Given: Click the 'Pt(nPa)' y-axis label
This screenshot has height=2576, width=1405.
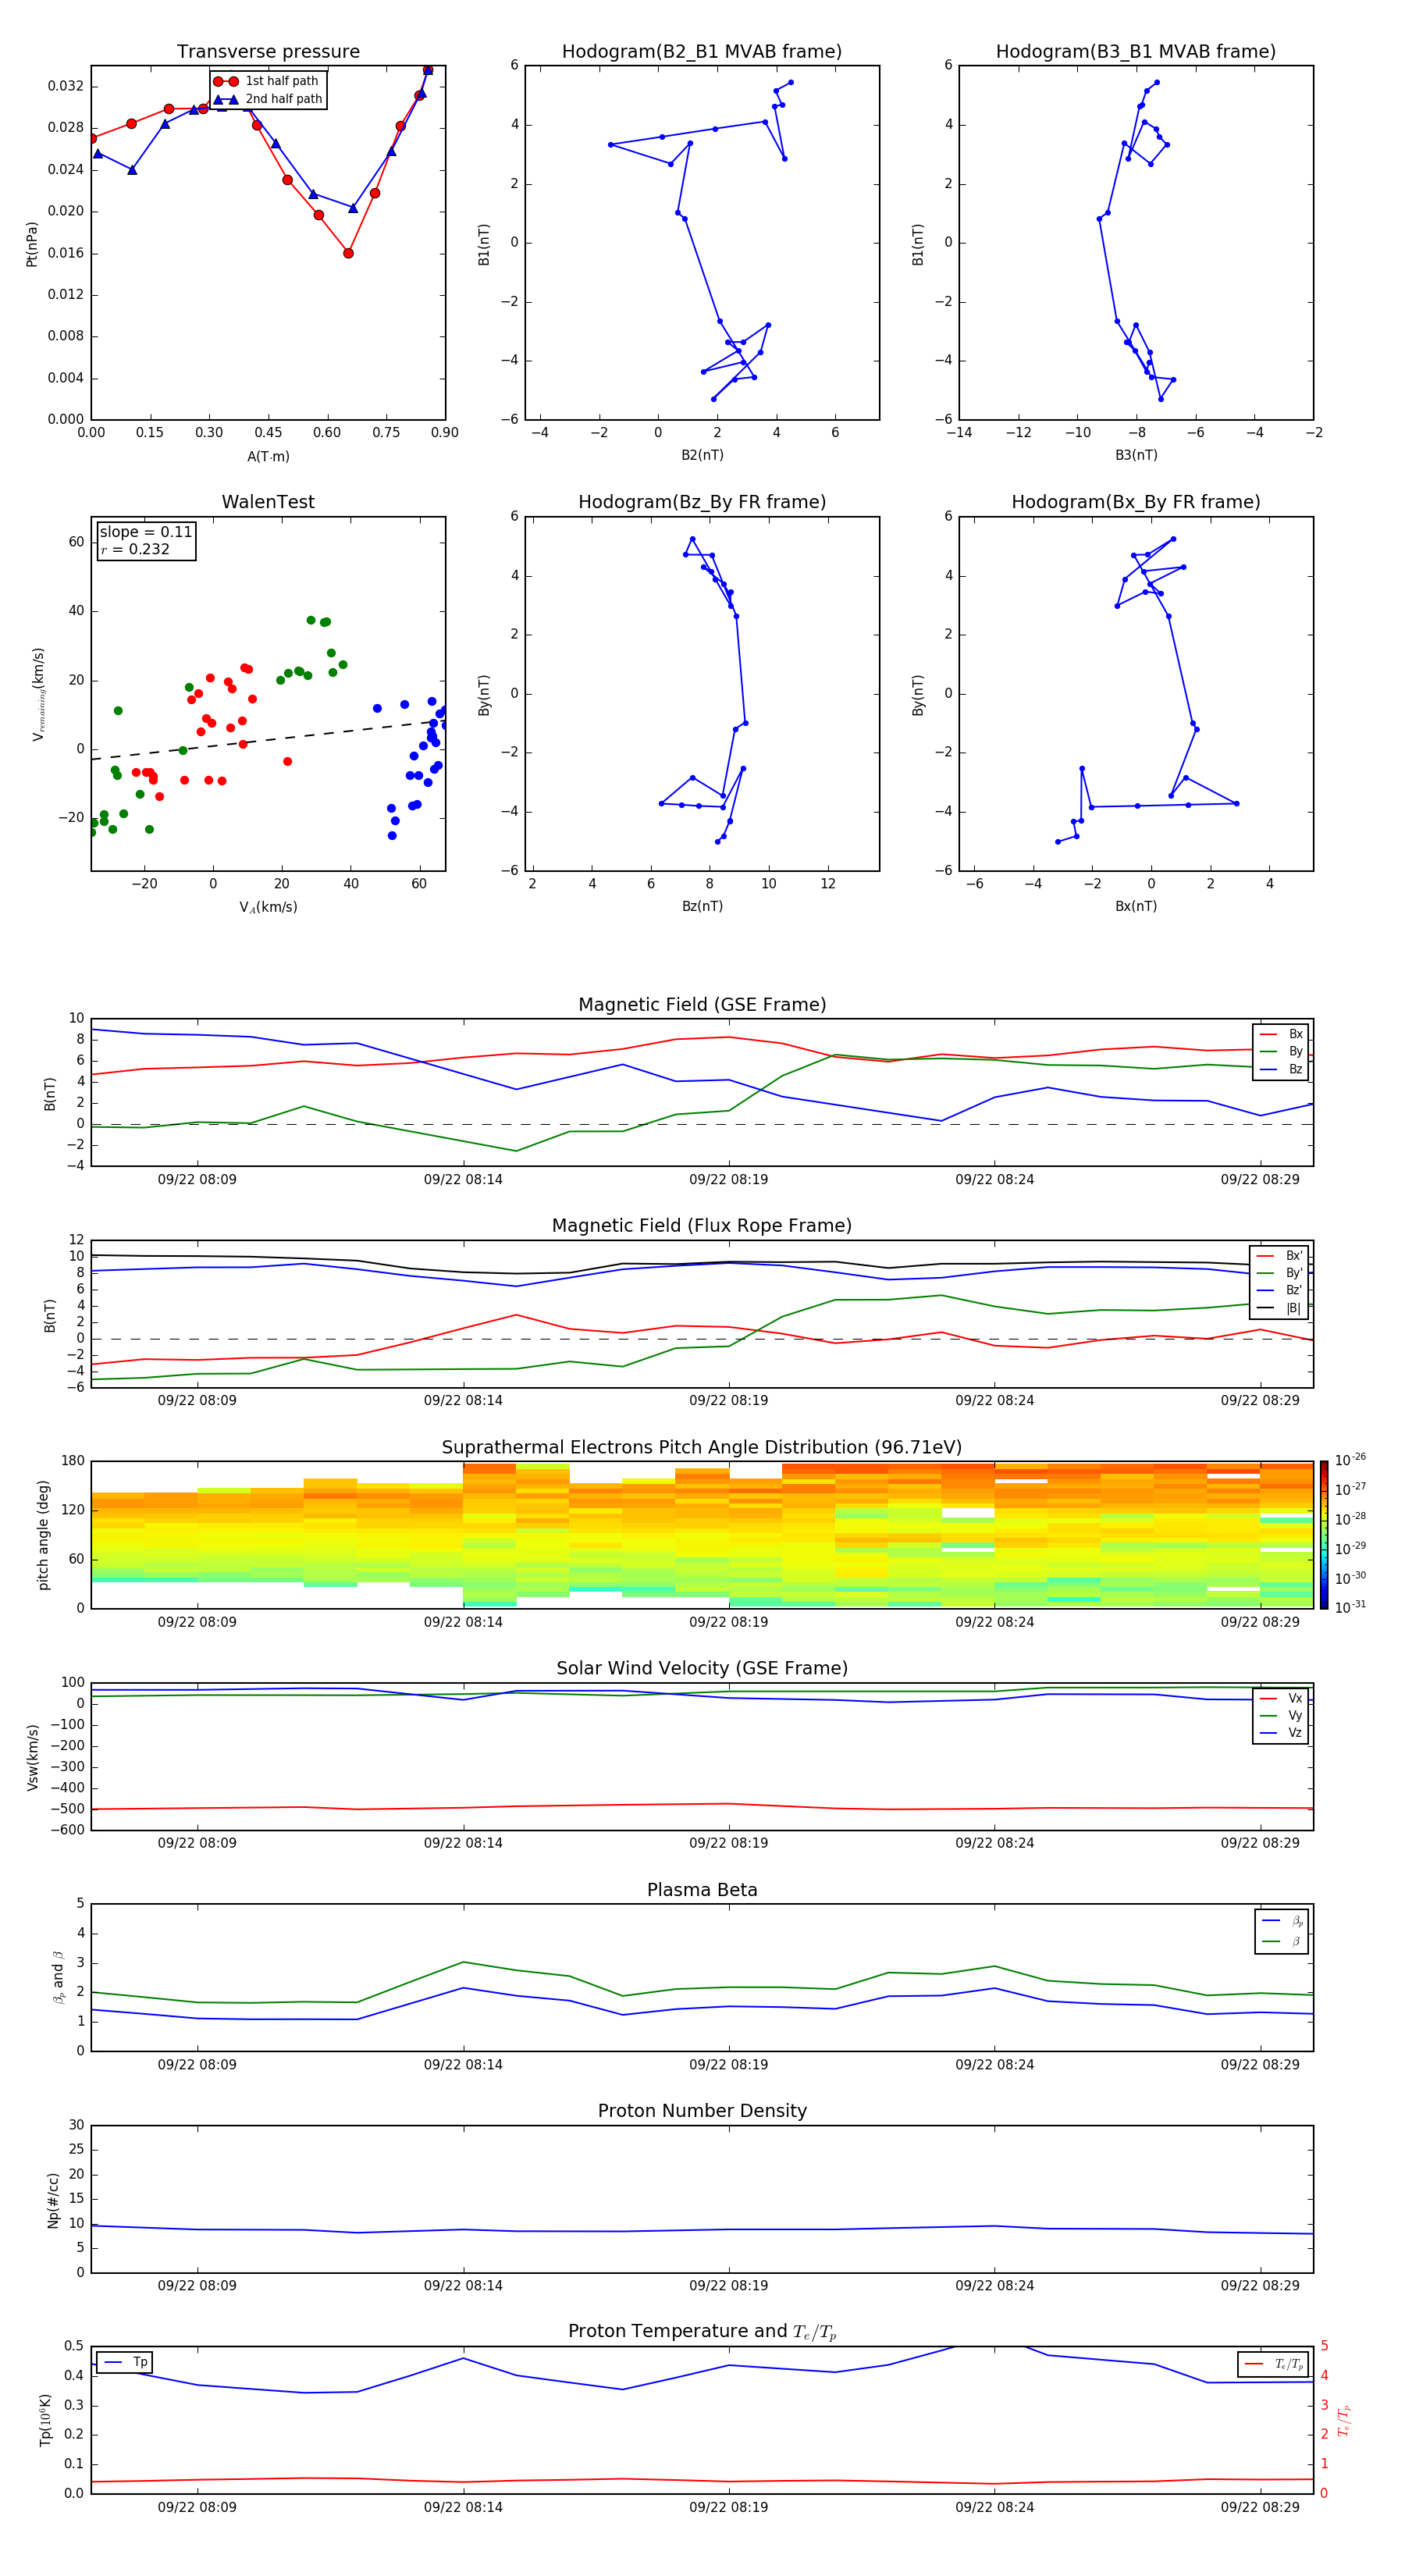Looking at the screenshot, I should [32, 243].
